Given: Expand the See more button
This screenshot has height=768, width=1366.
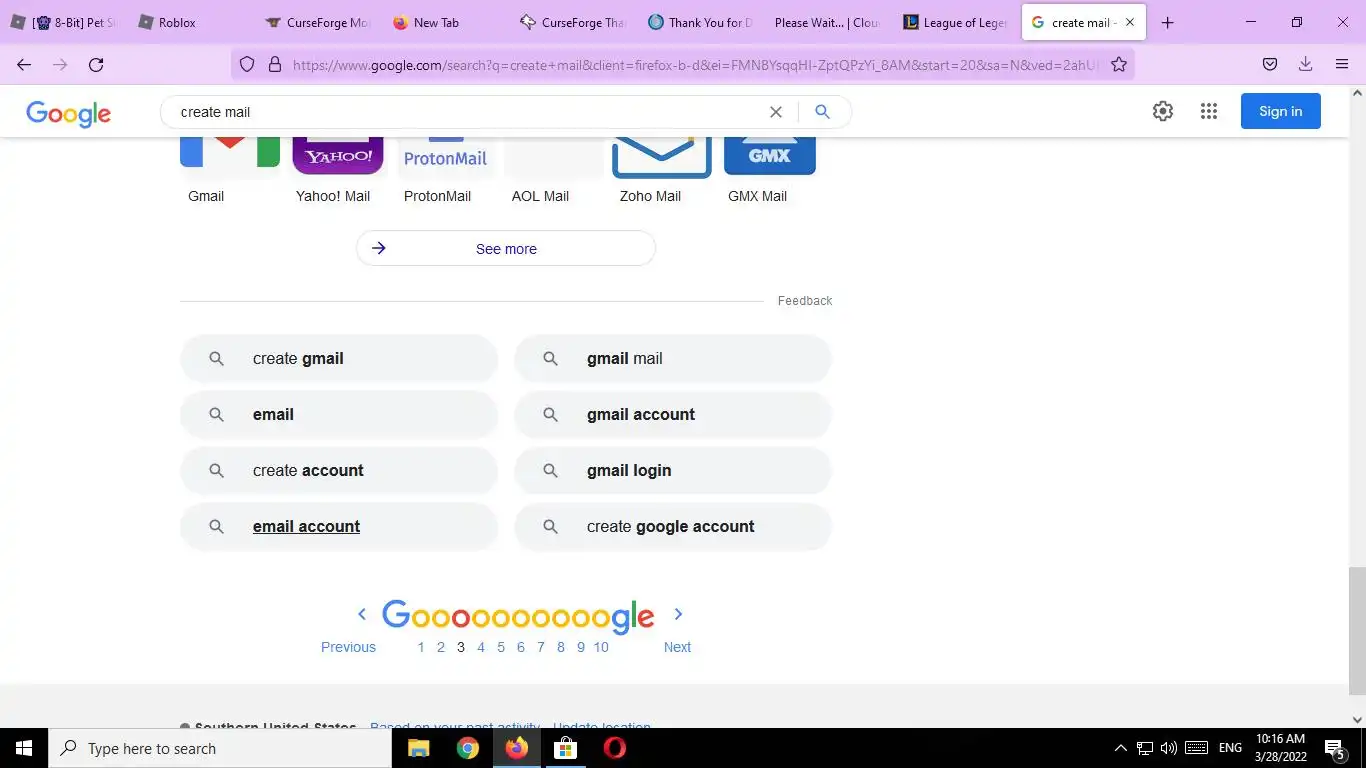Looking at the screenshot, I should (506, 248).
